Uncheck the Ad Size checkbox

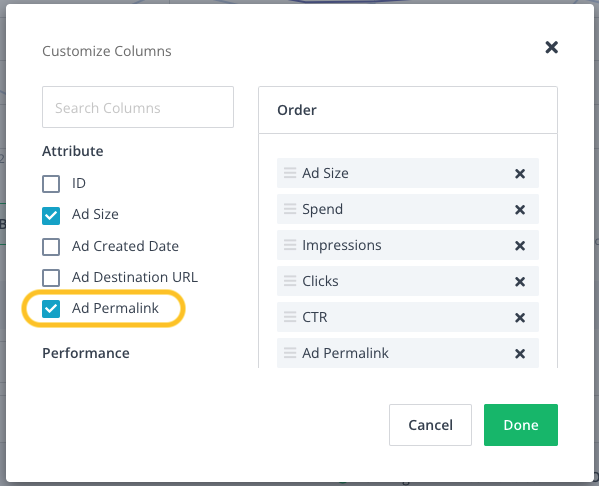coord(51,215)
